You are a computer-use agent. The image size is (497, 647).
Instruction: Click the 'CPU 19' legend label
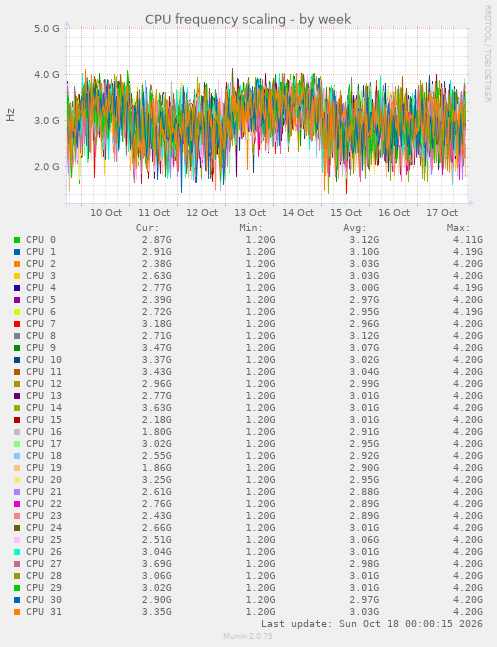[x=44, y=468]
